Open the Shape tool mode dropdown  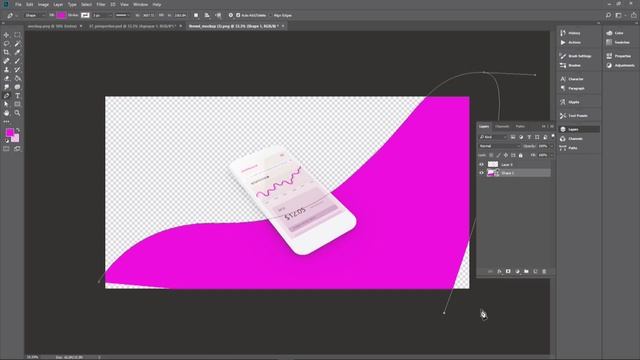point(35,15)
